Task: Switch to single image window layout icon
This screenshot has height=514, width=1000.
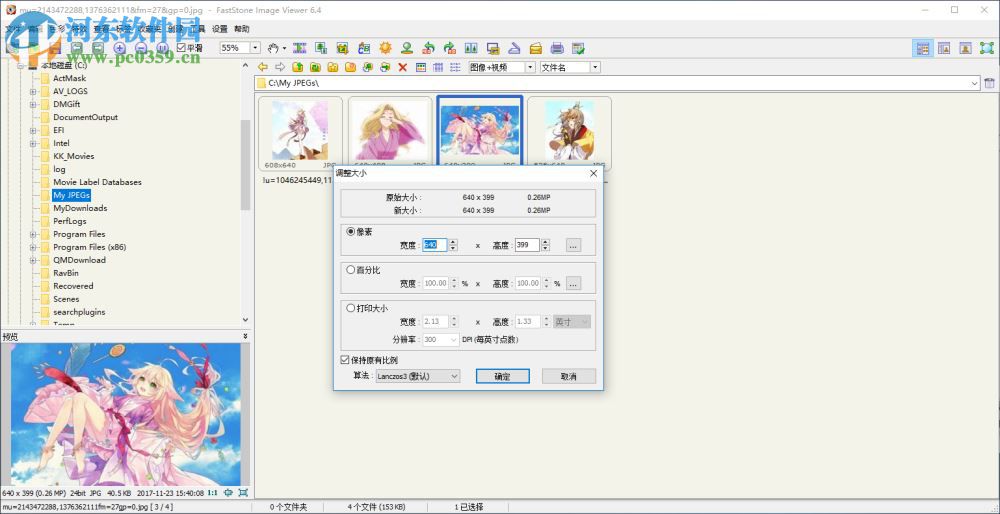Action: (965, 48)
